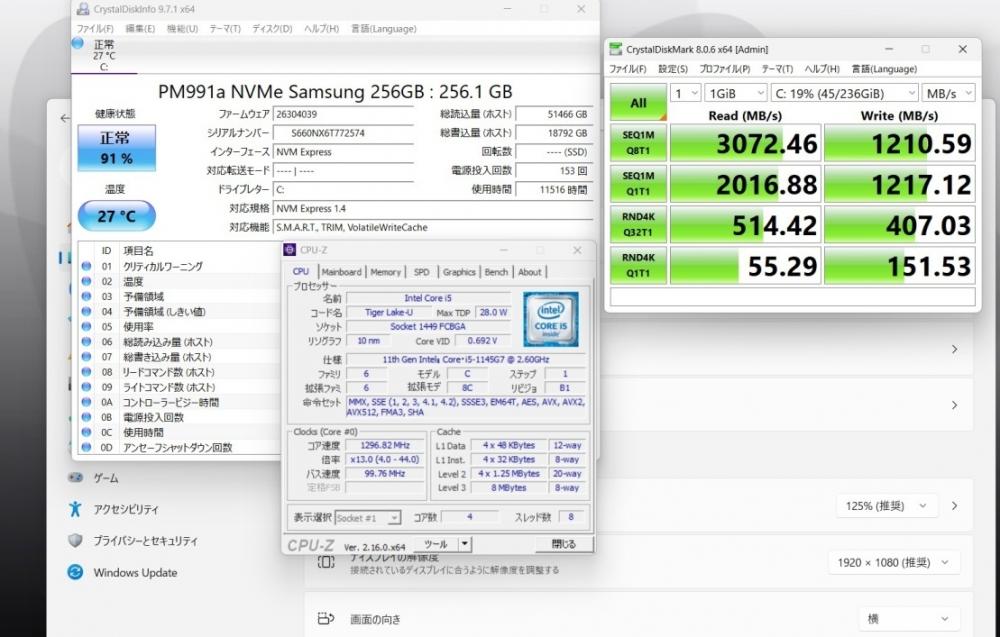
Task: Open the 125% display scale dropdown
Action: (885, 506)
